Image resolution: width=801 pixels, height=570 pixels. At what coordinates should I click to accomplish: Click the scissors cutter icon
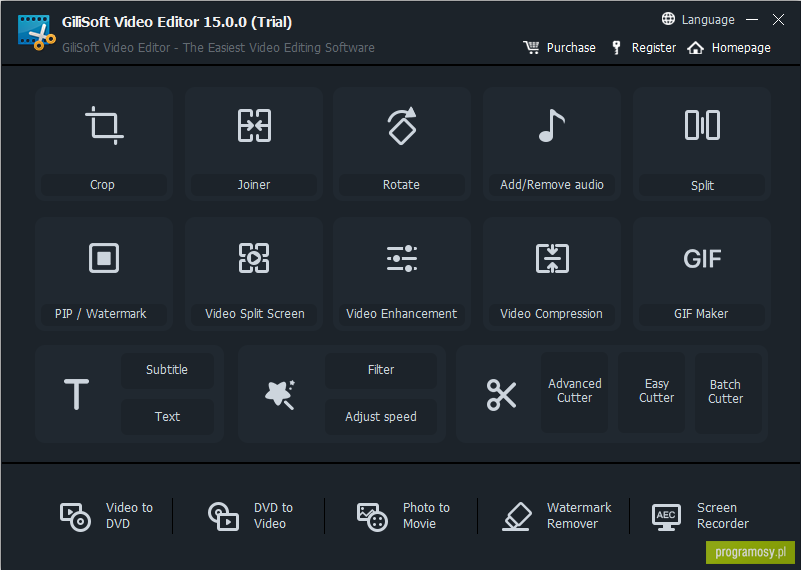[x=501, y=394]
